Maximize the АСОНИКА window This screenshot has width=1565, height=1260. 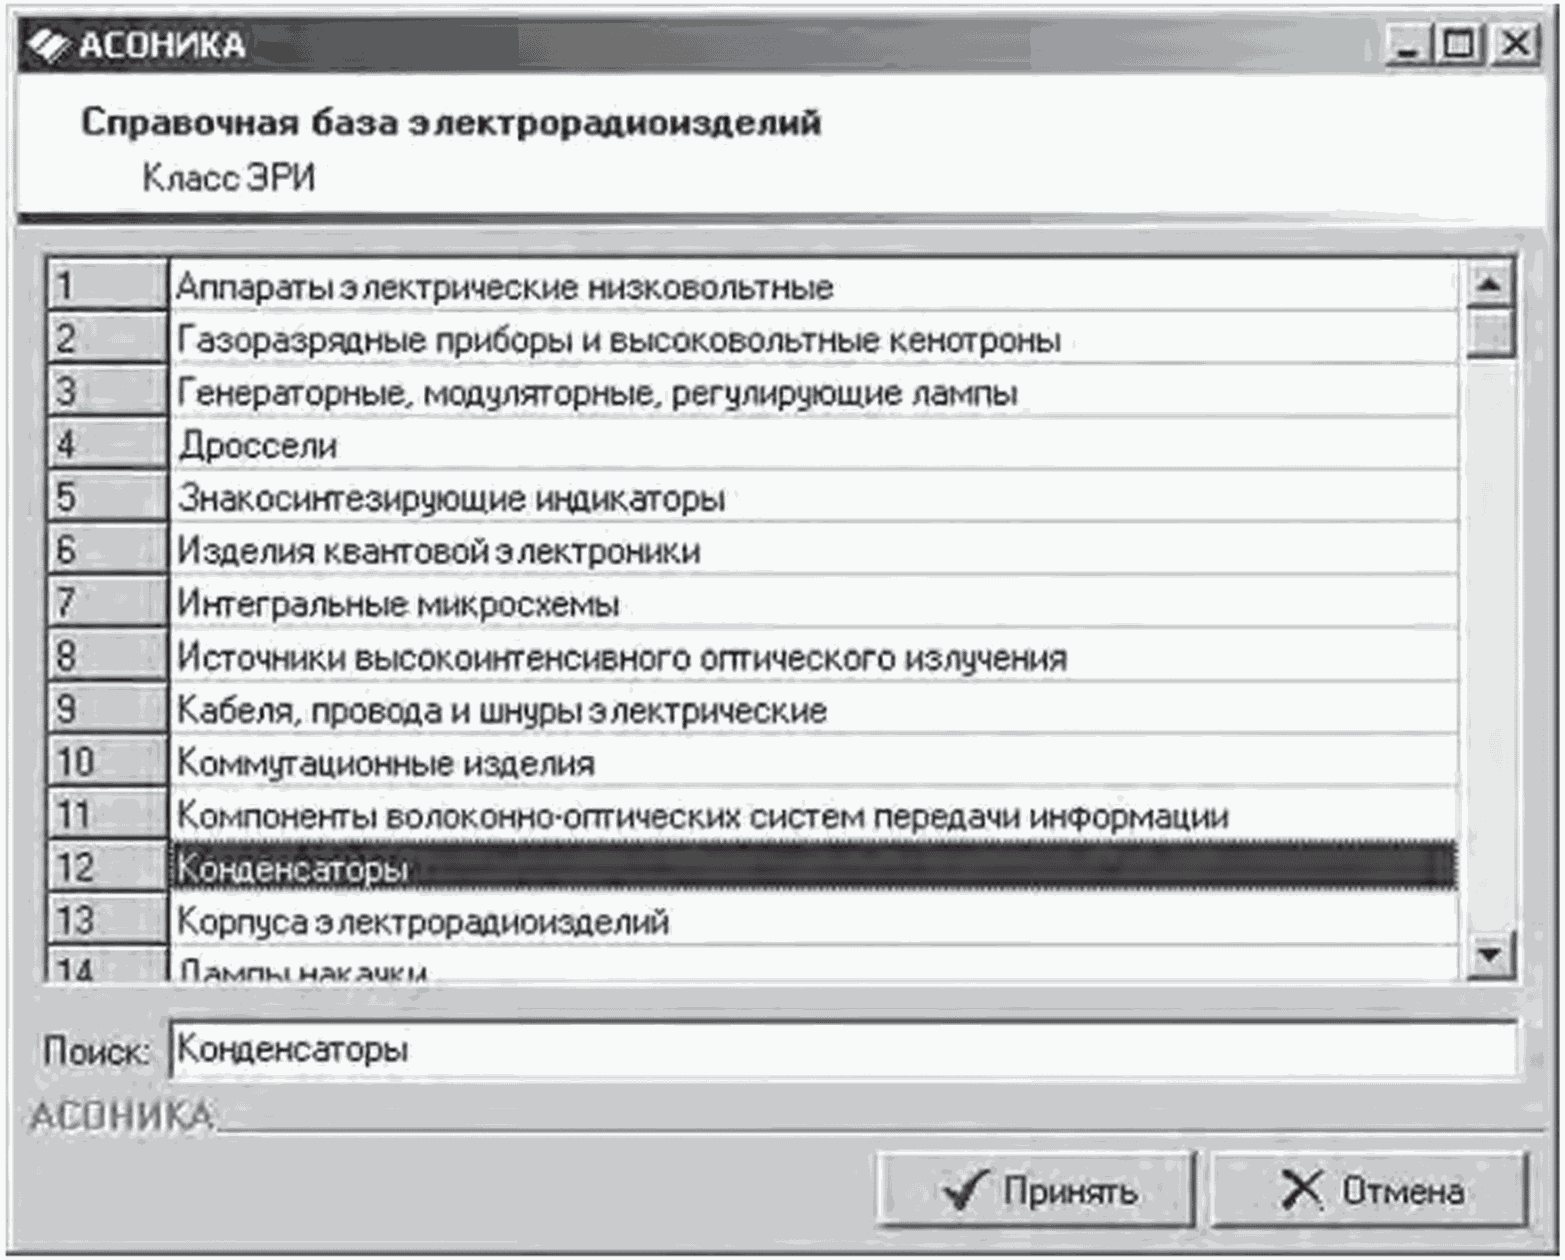(x=1460, y=45)
